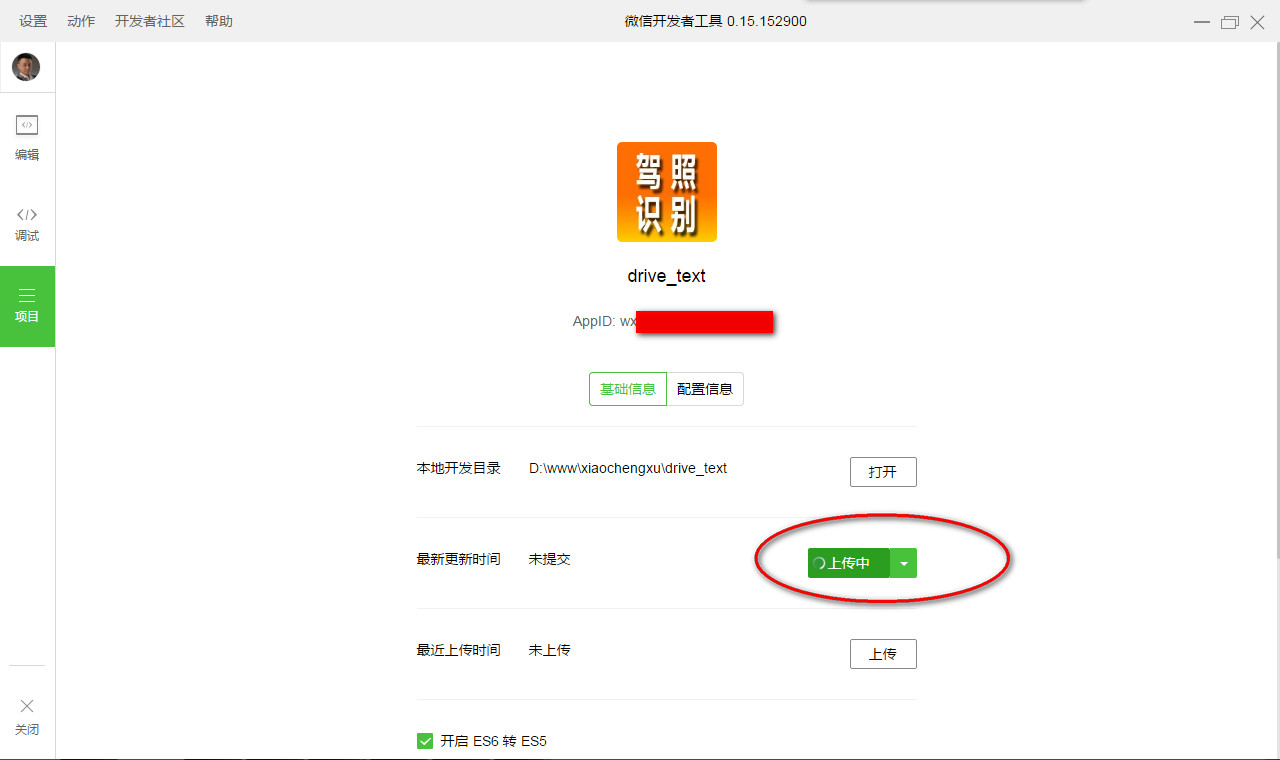Click the 驾照识别 app logo
The image size is (1280, 760).
click(x=667, y=192)
